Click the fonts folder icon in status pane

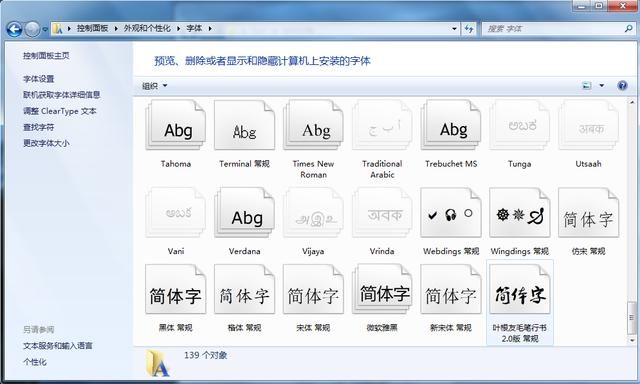[x=158, y=363]
